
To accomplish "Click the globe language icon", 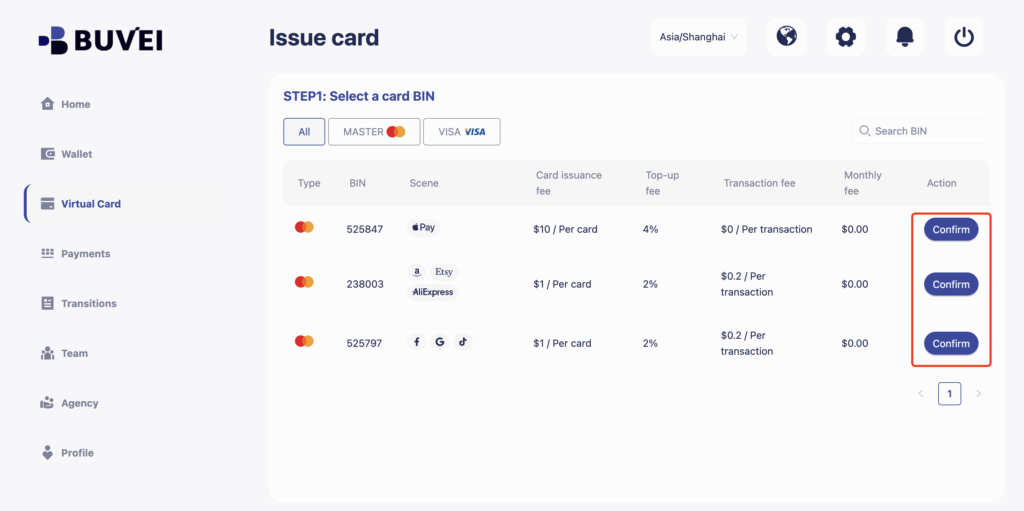I will [x=787, y=37].
